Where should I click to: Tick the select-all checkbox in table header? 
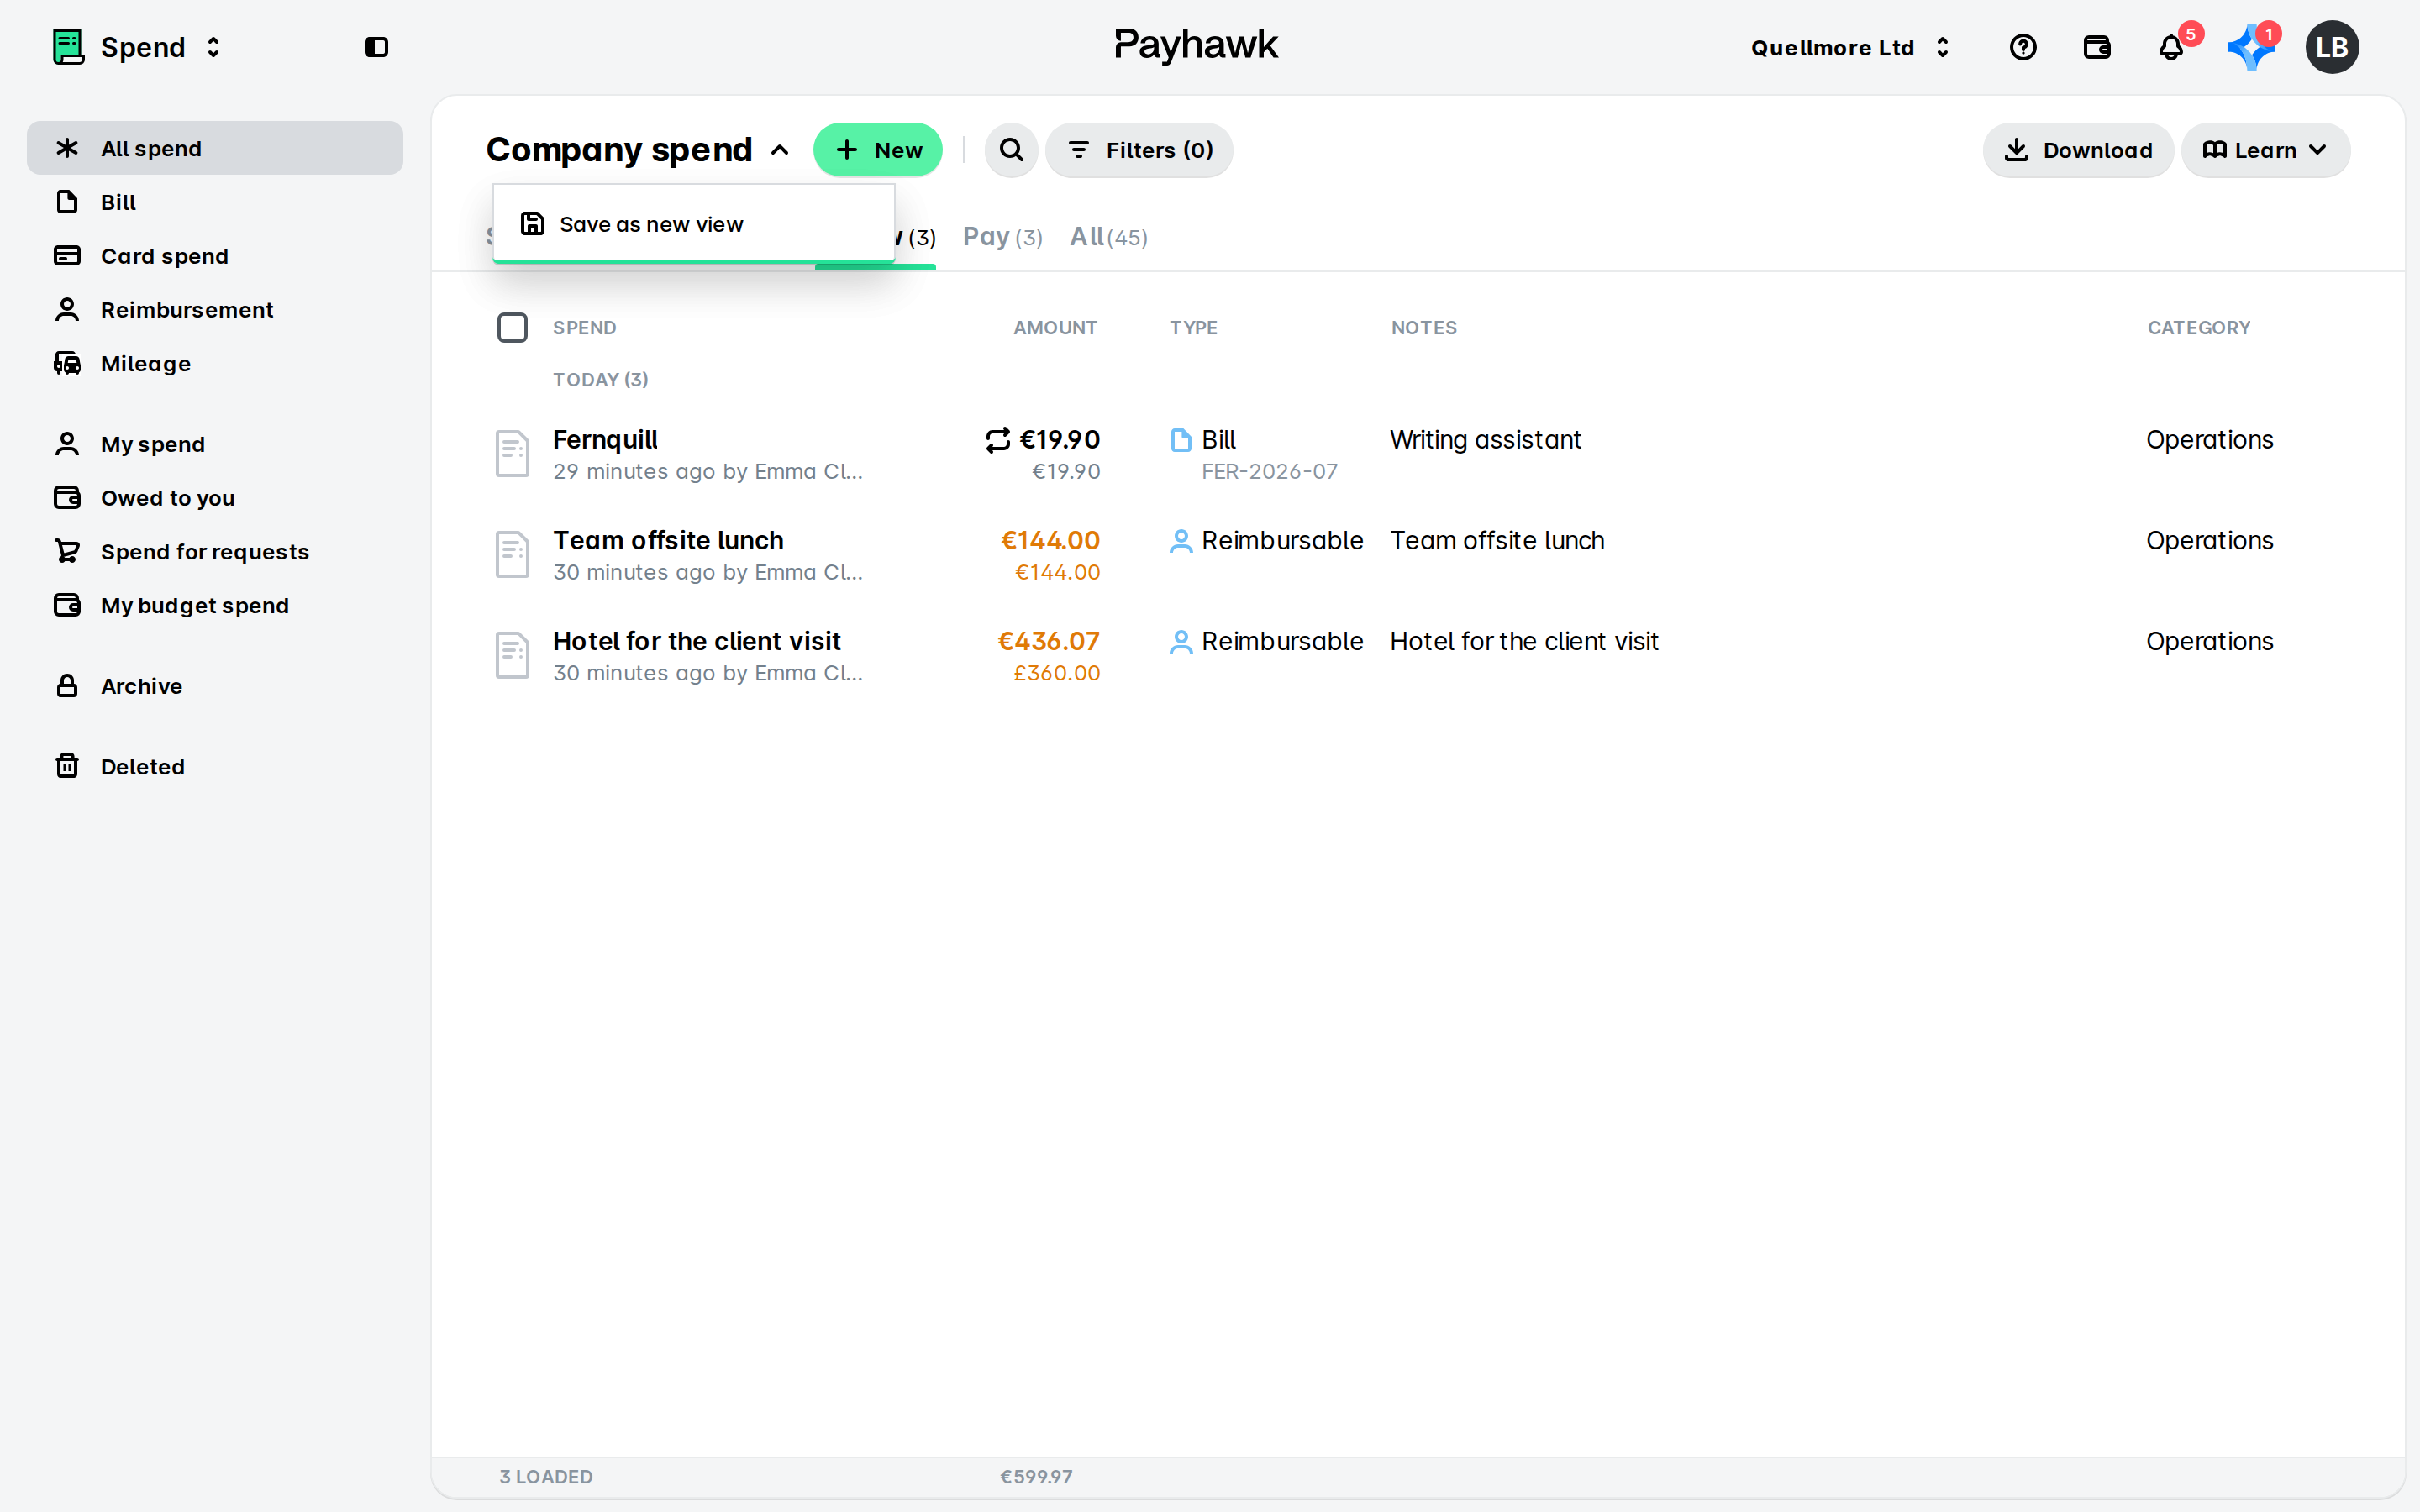[x=512, y=328]
